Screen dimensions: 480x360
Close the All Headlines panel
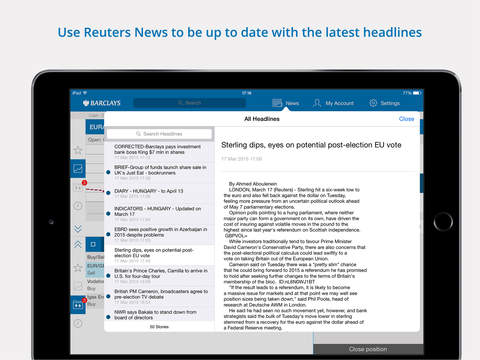[406, 119]
